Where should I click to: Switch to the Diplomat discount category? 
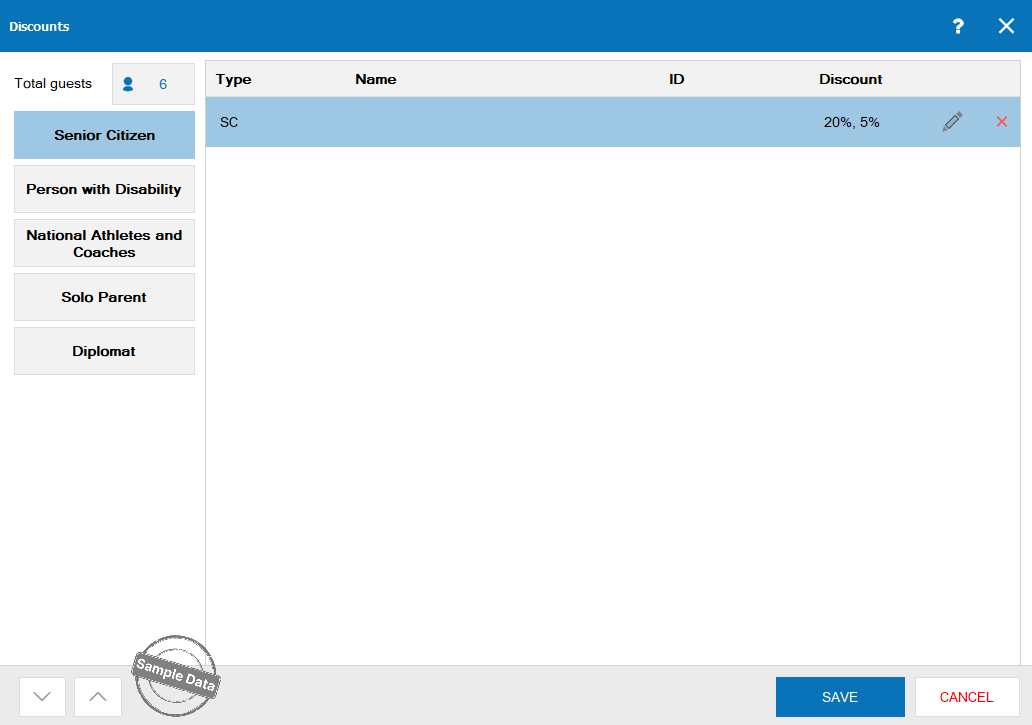(104, 351)
